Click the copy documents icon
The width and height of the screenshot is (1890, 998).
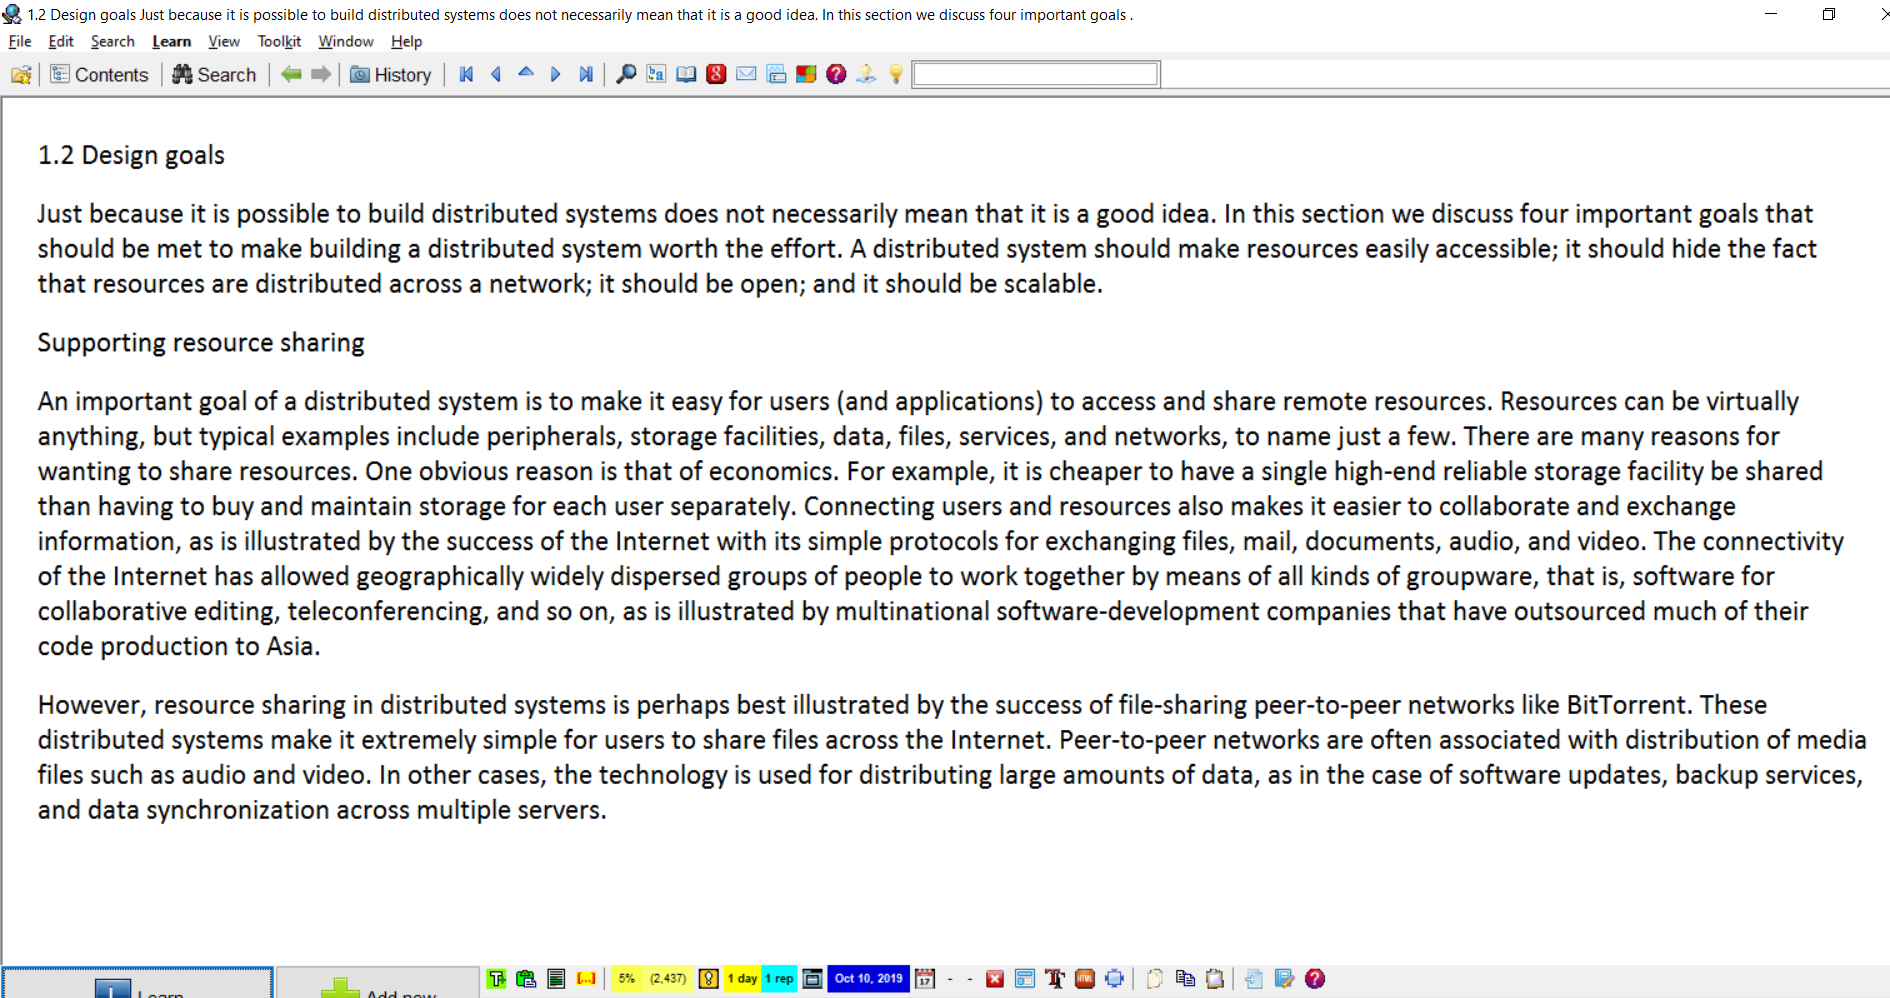(x=1185, y=979)
